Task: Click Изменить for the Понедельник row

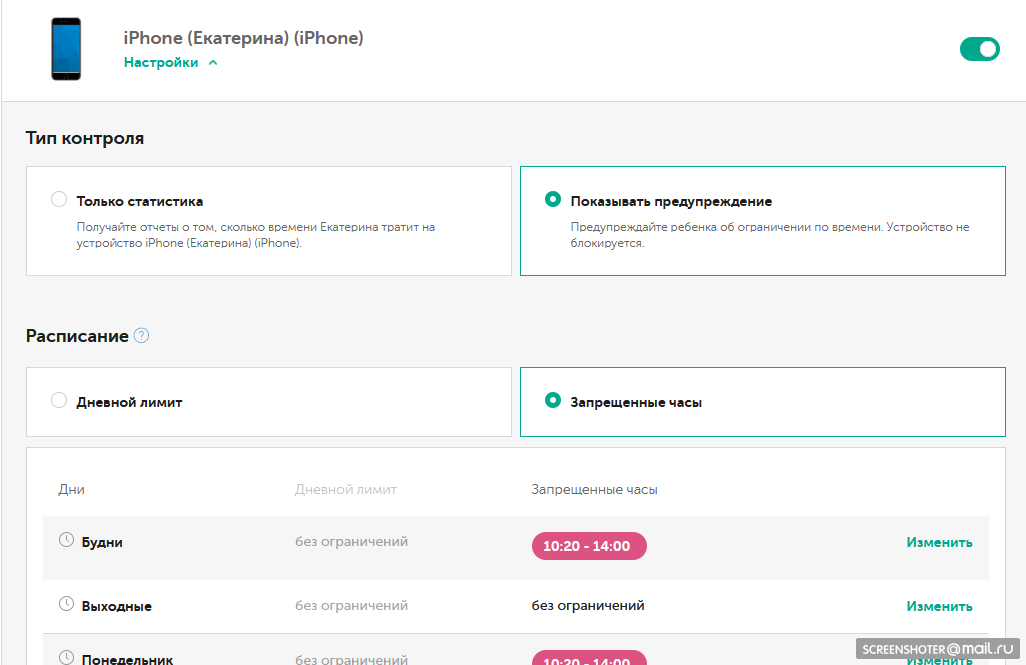Action: click(939, 659)
